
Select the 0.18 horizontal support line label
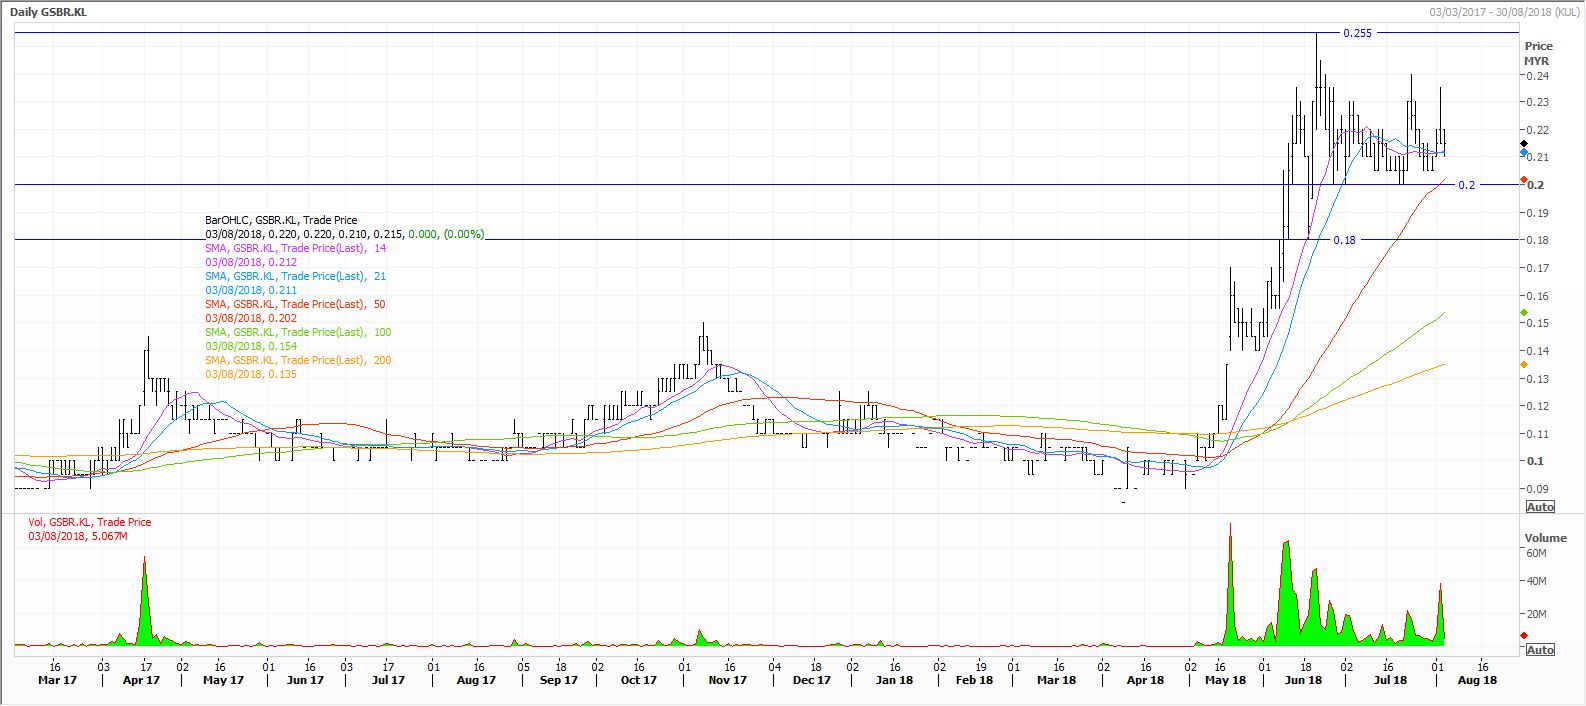click(x=1344, y=240)
